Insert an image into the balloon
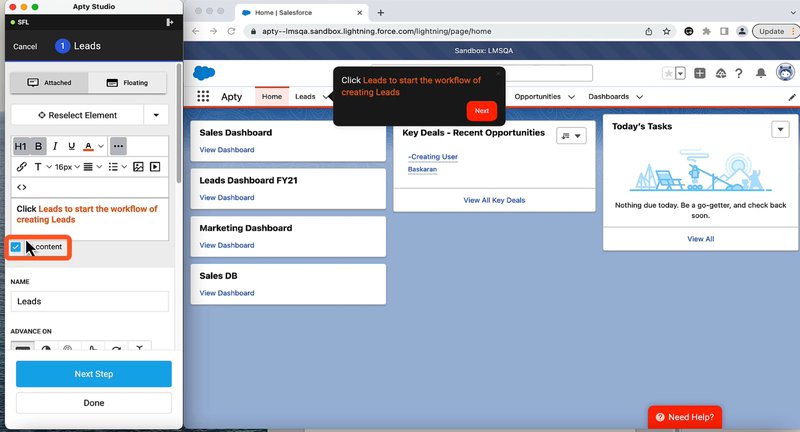The image size is (800, 432). 138,166
